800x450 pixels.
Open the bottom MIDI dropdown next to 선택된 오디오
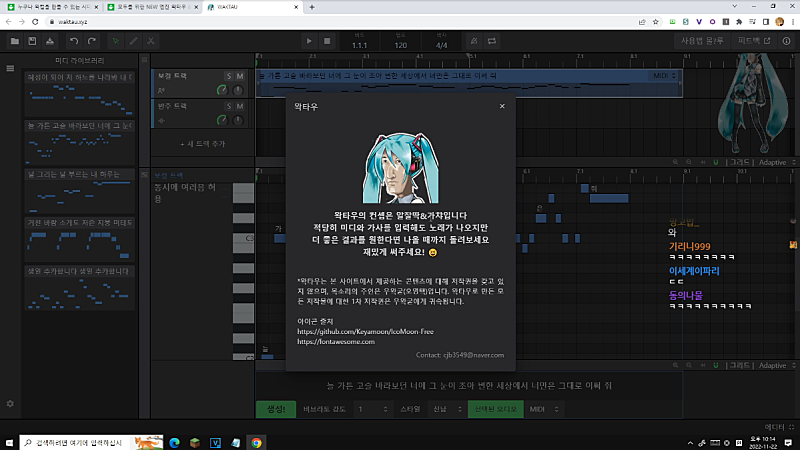click(544, 409)
